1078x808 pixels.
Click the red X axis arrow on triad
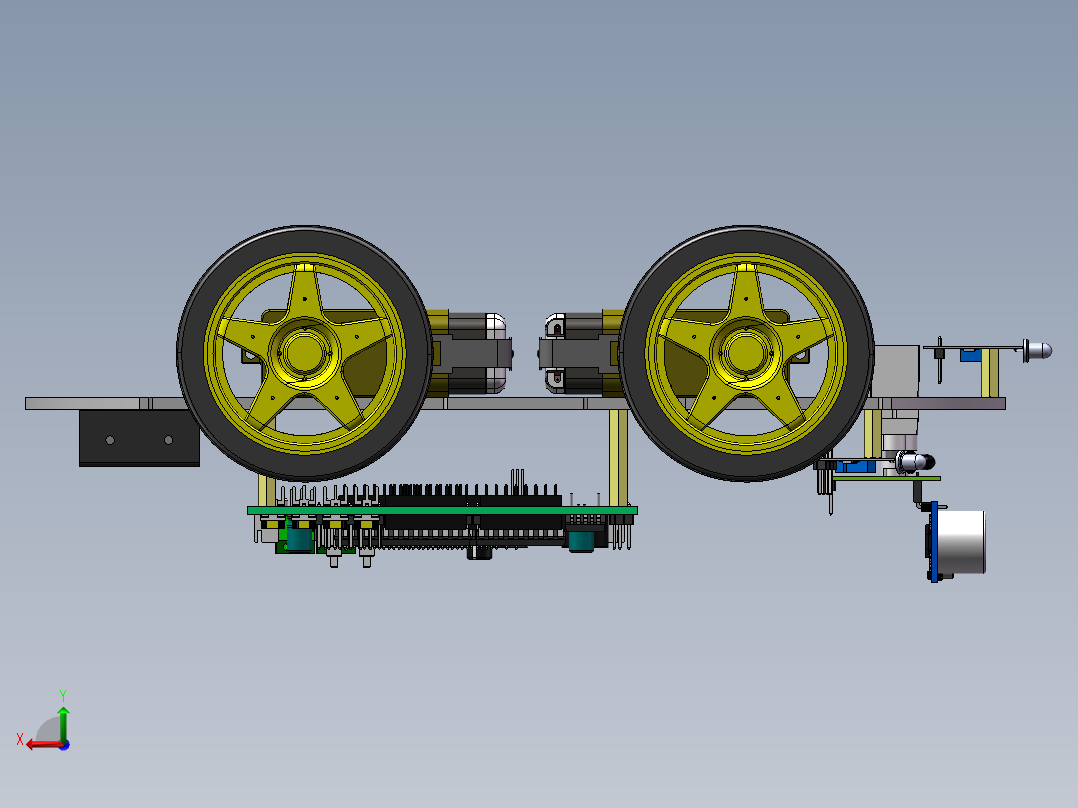pos(36,744)
